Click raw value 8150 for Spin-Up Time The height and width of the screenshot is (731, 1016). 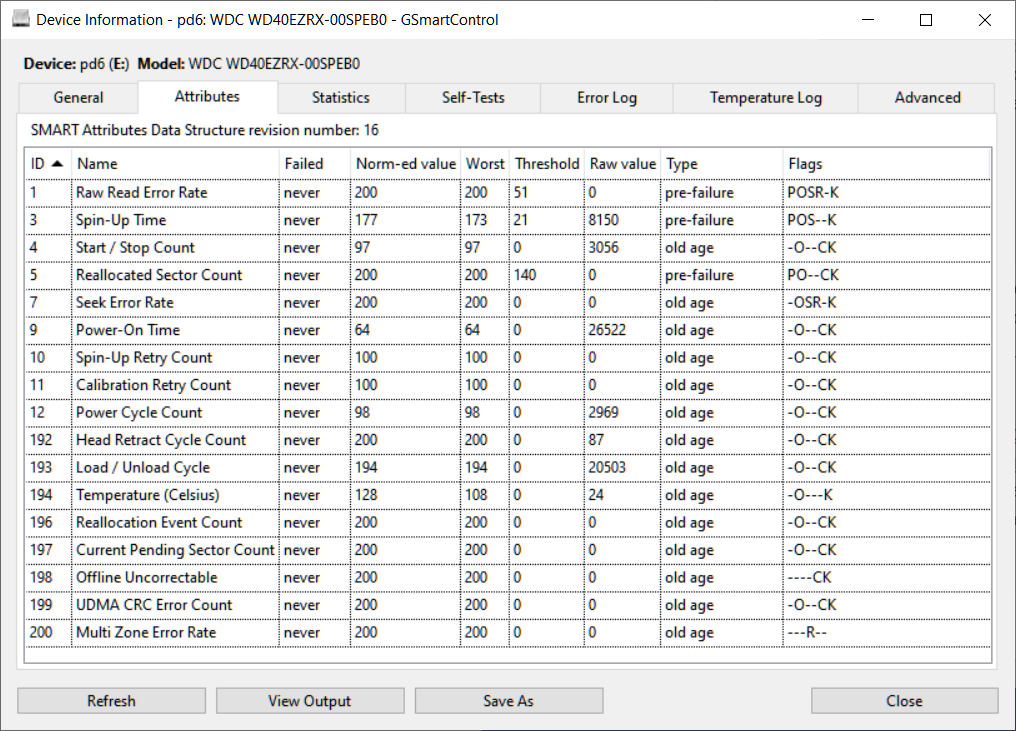[603, 220]
